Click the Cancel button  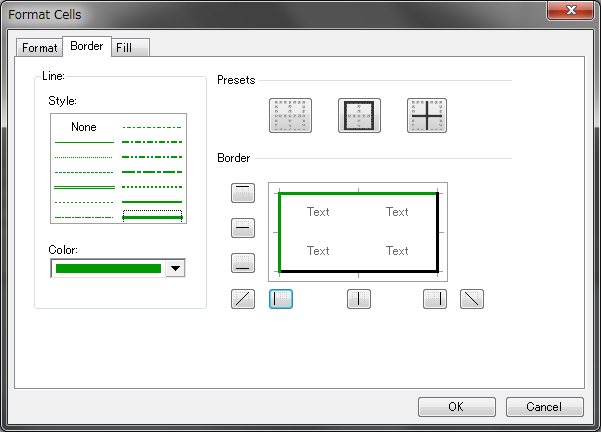coord(545,407)
